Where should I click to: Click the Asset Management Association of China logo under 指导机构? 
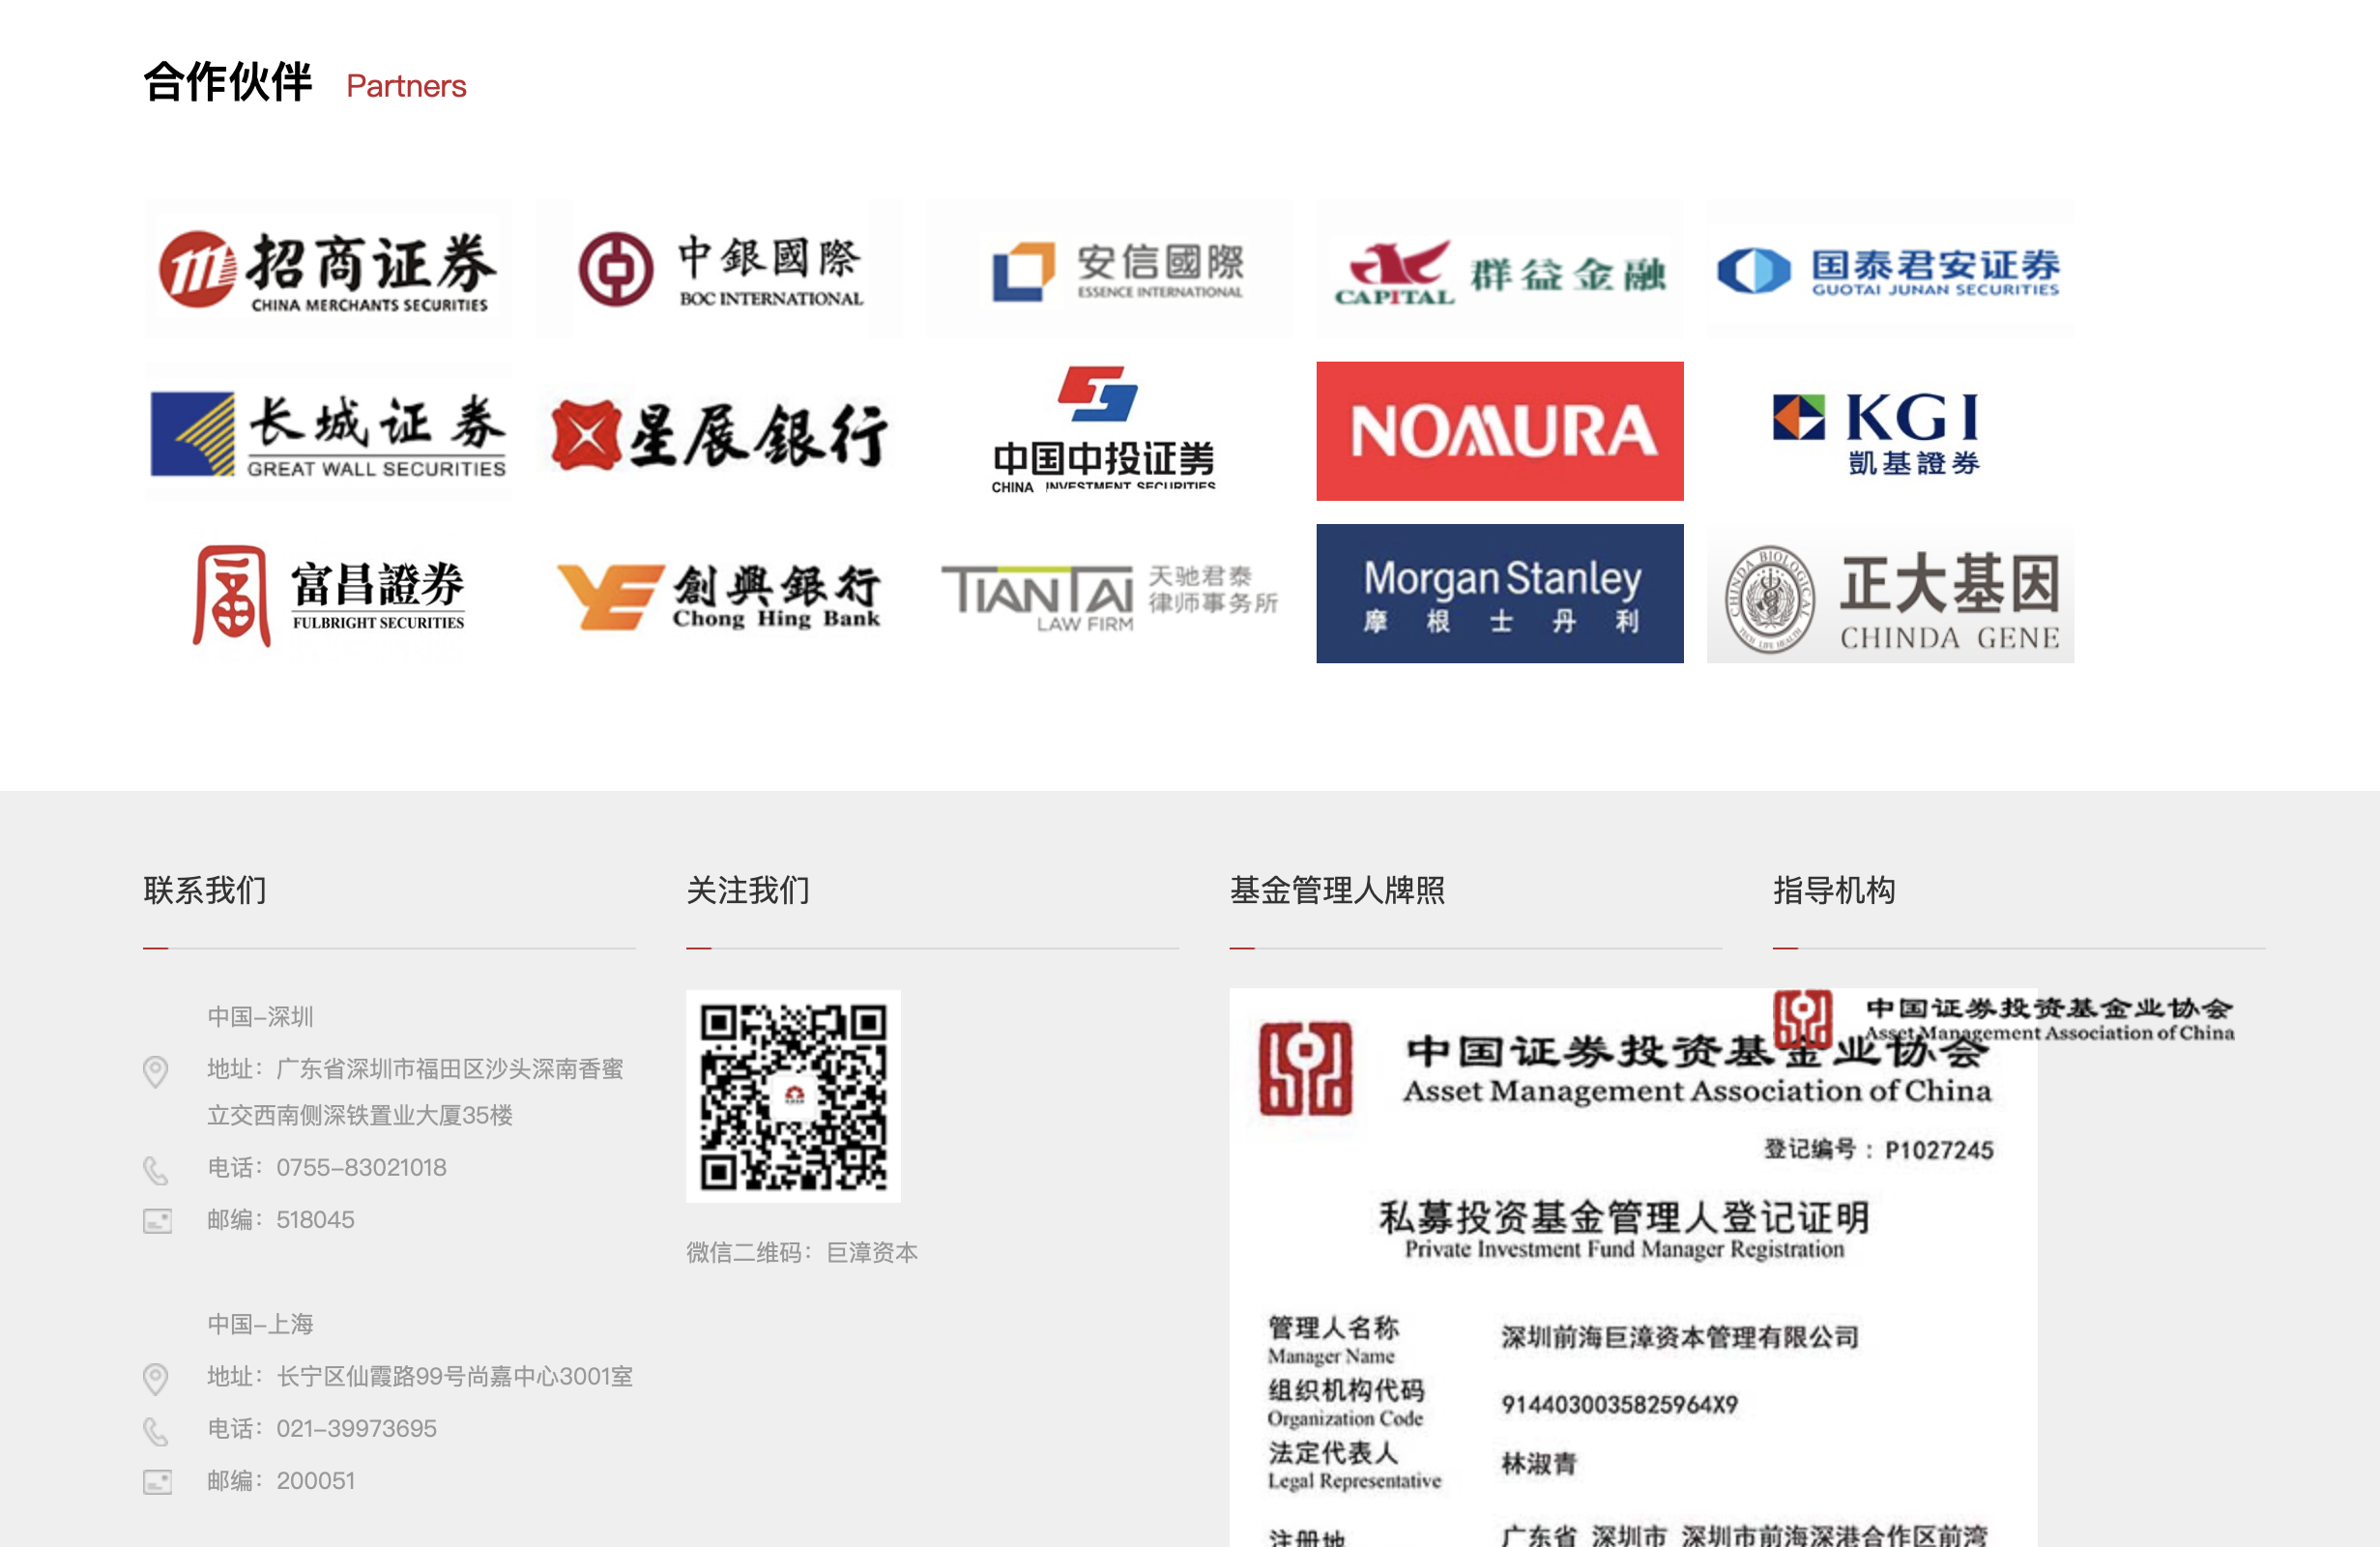(2003, 1019)
